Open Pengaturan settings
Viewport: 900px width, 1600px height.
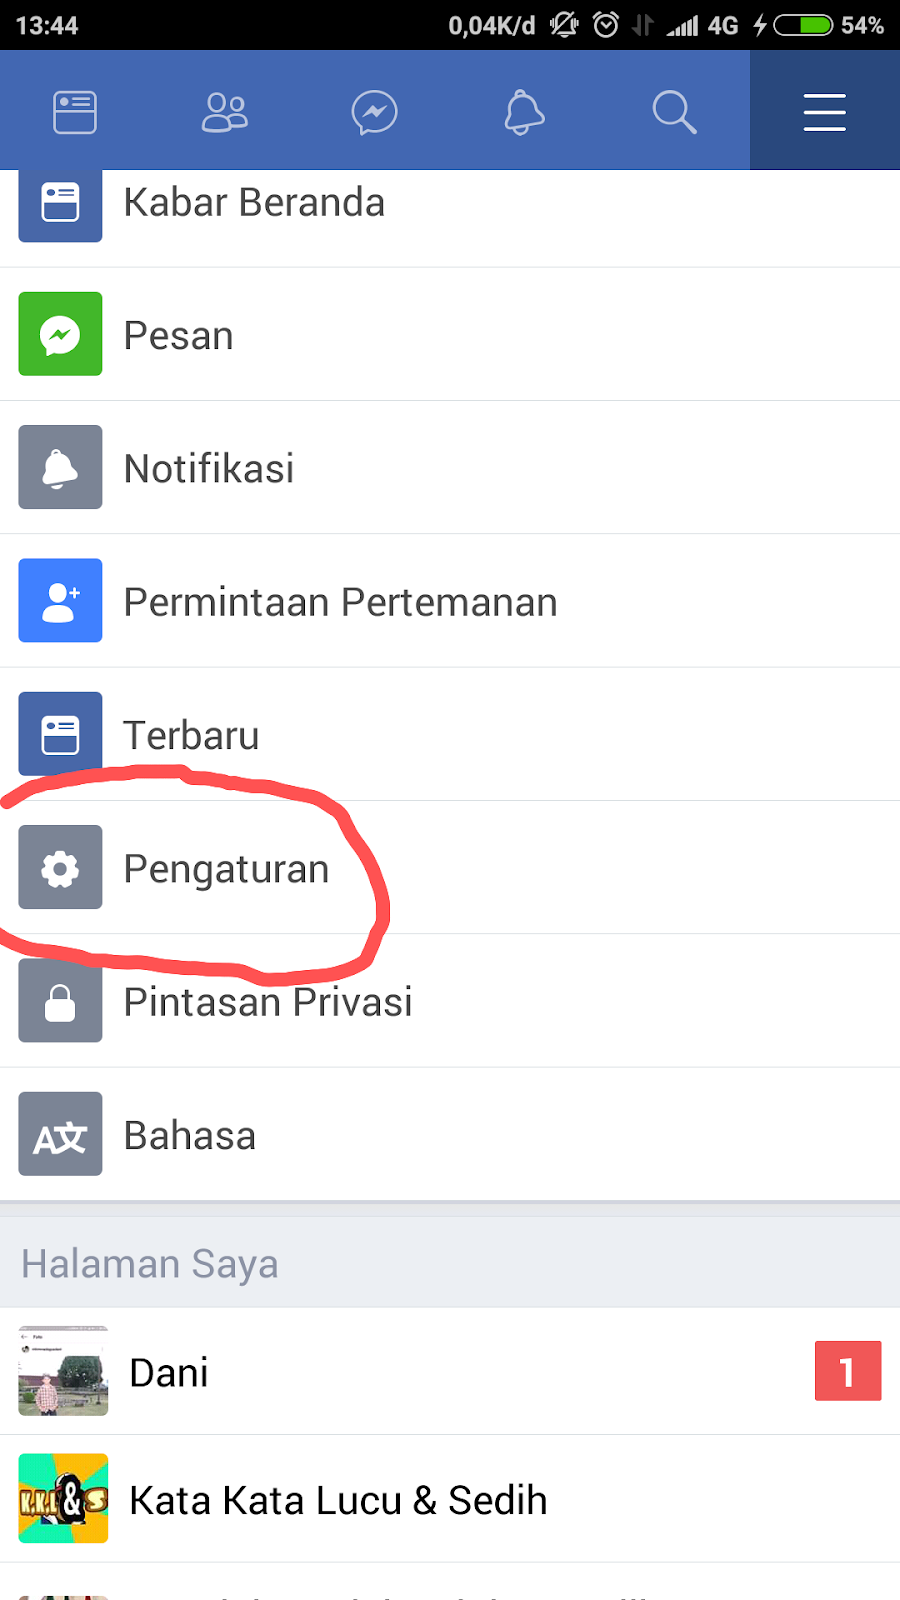(x=450, y=868)
